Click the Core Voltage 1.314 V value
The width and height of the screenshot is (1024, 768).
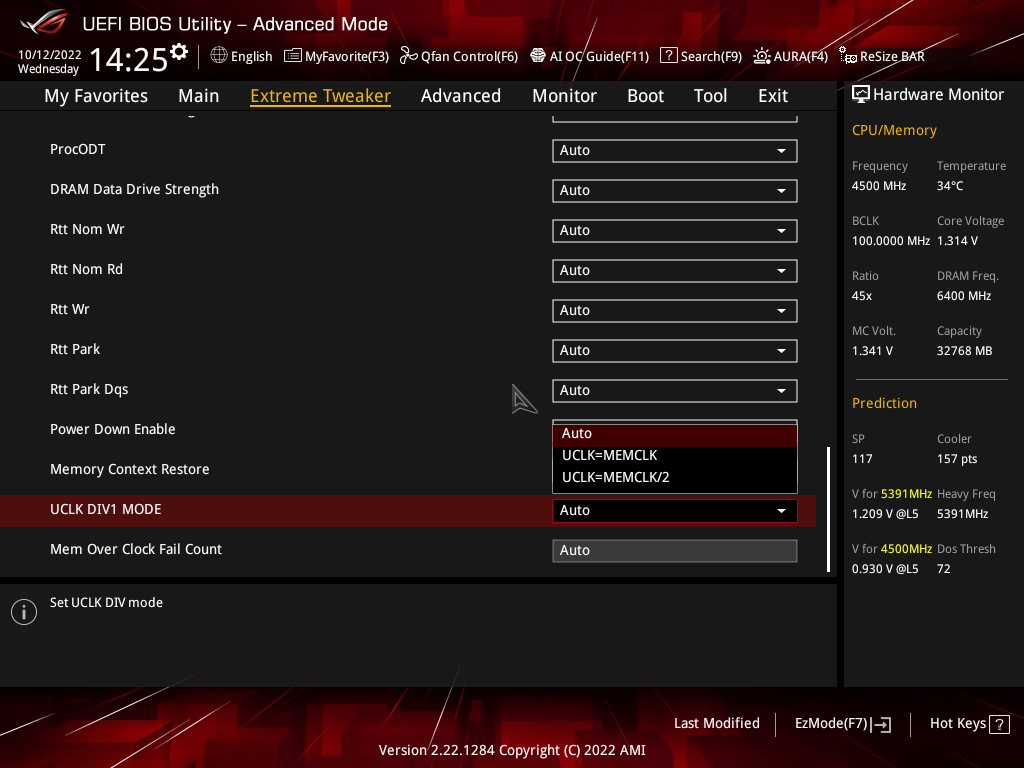(x=957, y=241)
